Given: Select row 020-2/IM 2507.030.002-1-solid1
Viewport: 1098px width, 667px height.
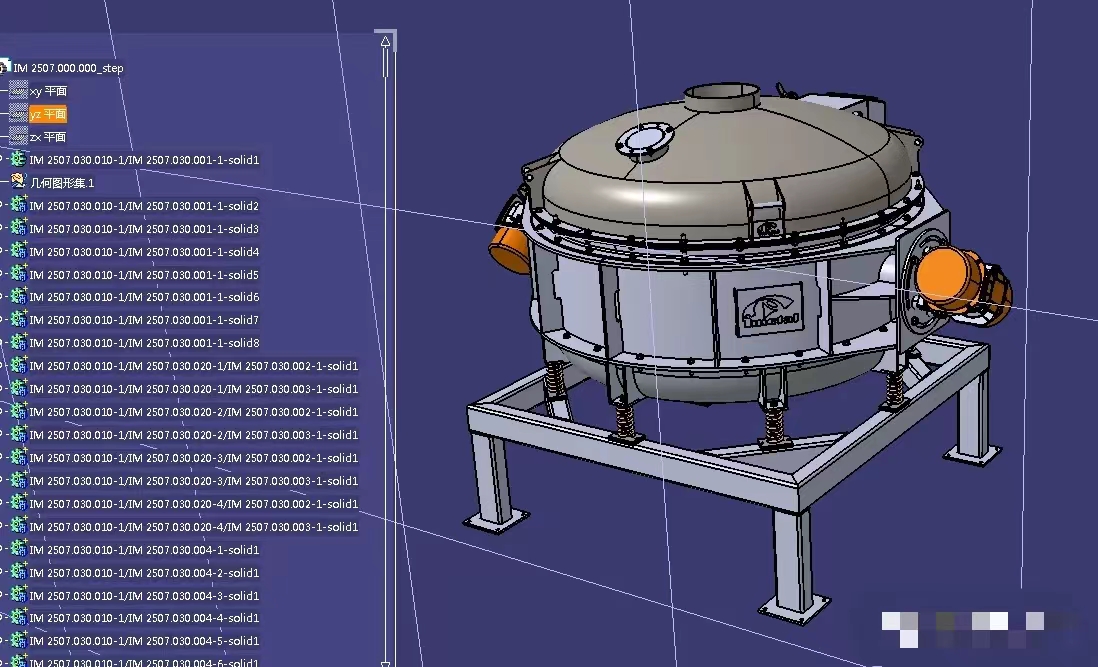Looking at the screenshot, I should (x=194, y=412).
